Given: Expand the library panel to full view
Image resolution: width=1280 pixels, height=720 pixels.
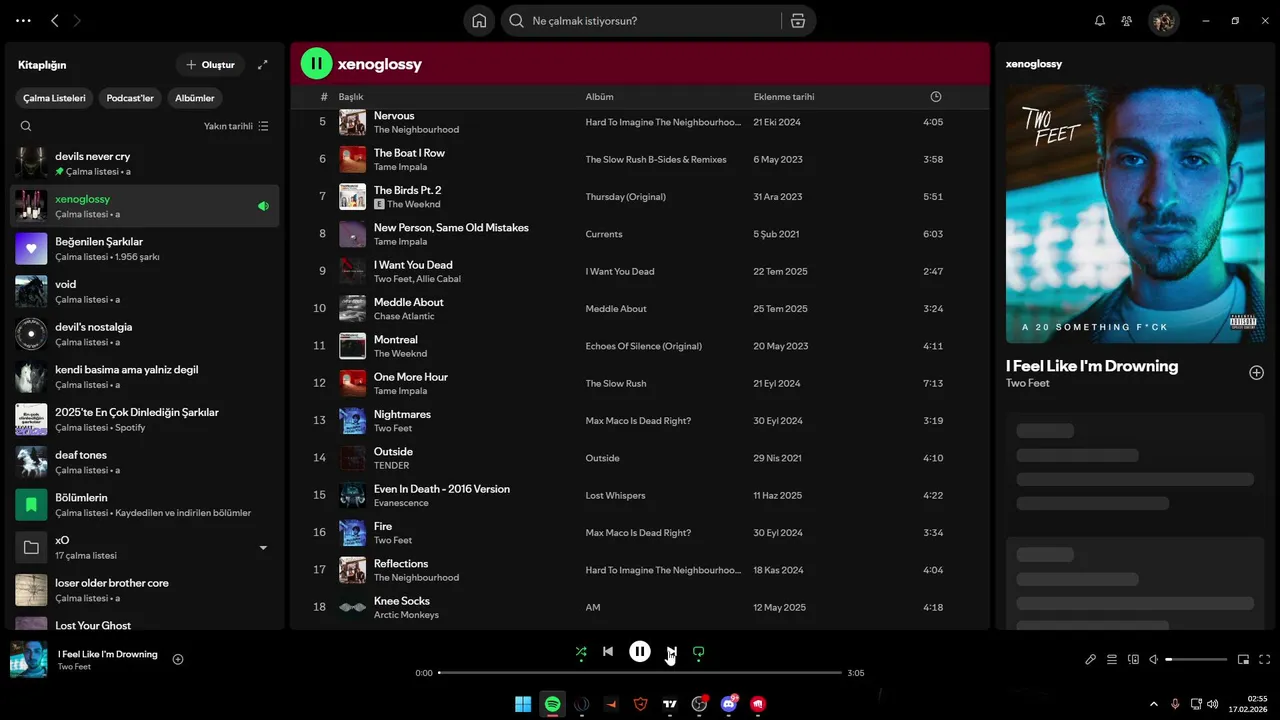Looking at the screenshot, I should pyautogui.click(x=263, y=65).
